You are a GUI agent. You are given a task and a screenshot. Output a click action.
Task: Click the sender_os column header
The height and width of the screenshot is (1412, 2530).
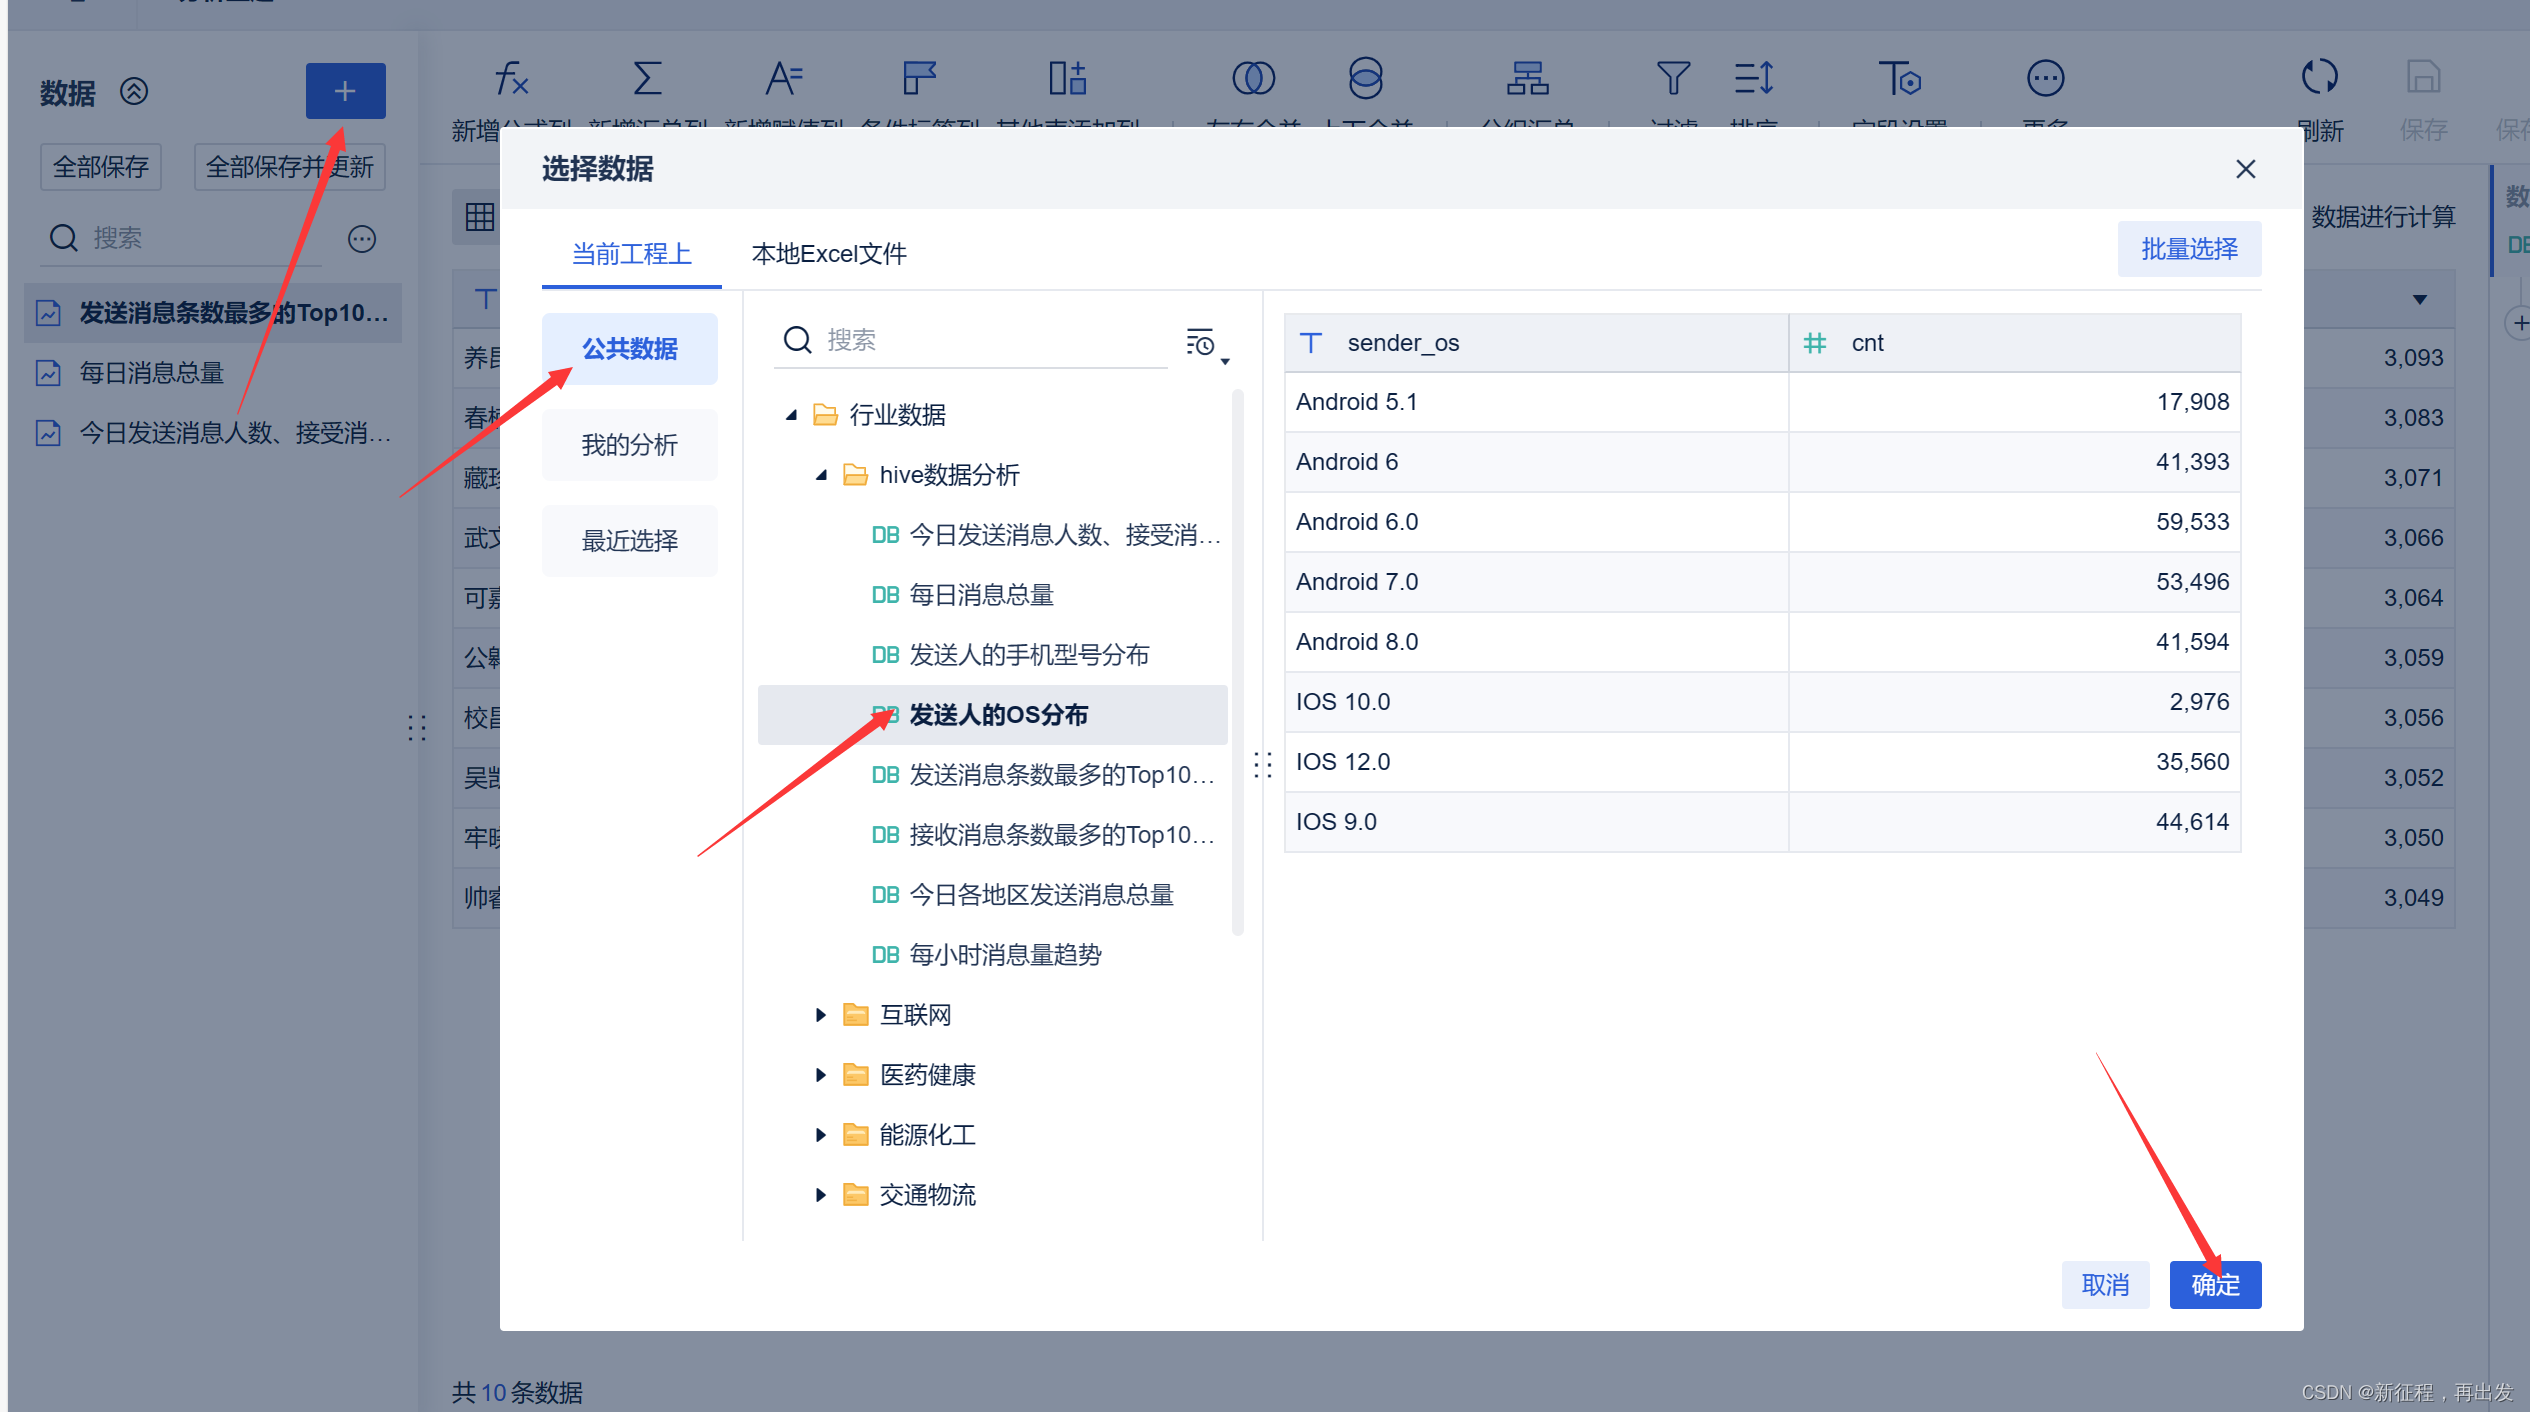(1537, 343)
